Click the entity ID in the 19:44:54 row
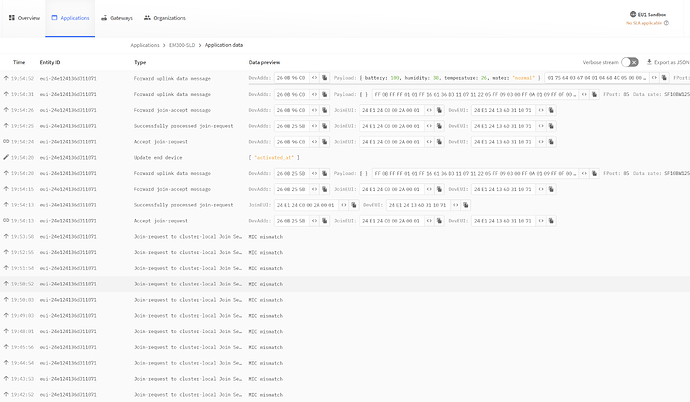Viewport: 690px width, 402px height. pos(68,363)
